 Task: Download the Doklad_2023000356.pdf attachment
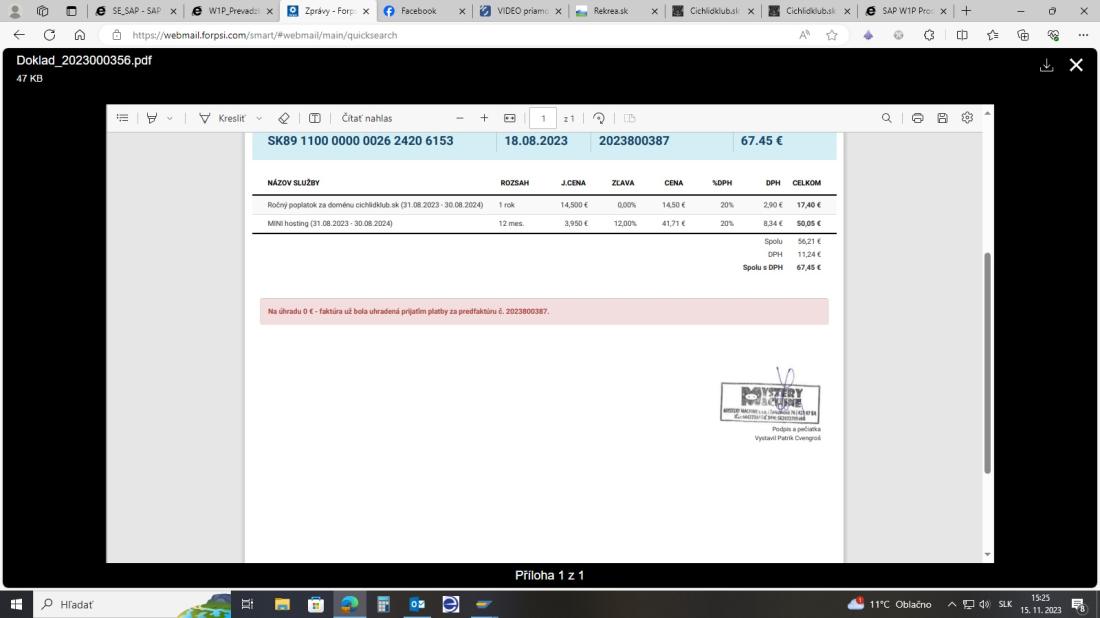pyautogui.click(x=1046, y=65)
